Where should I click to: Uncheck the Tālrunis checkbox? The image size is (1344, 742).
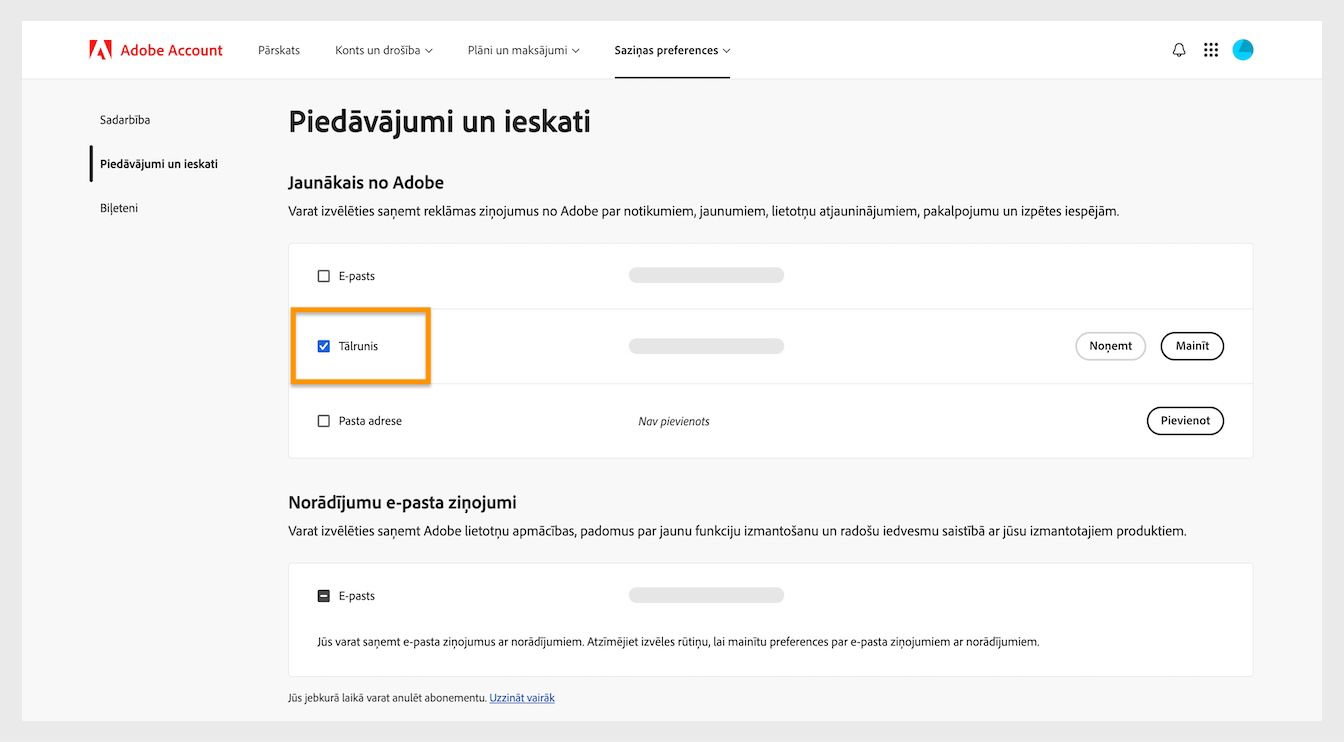pyautogui.click(x=323, y=346)
